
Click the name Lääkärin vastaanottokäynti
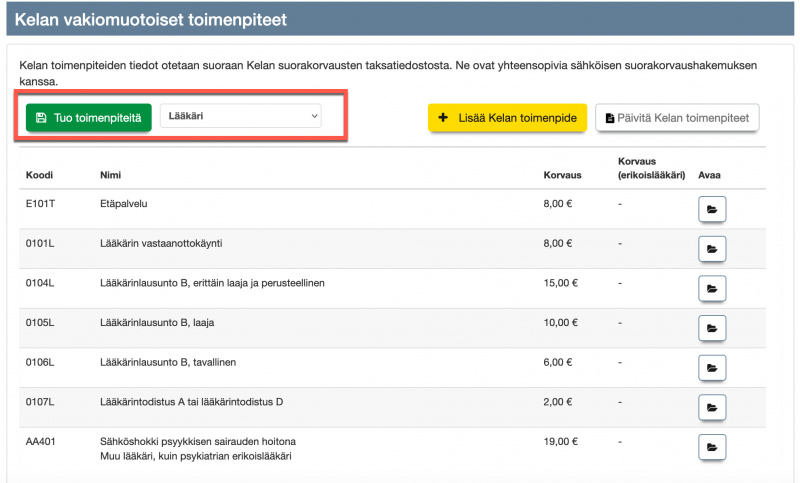tap(161, 243)
